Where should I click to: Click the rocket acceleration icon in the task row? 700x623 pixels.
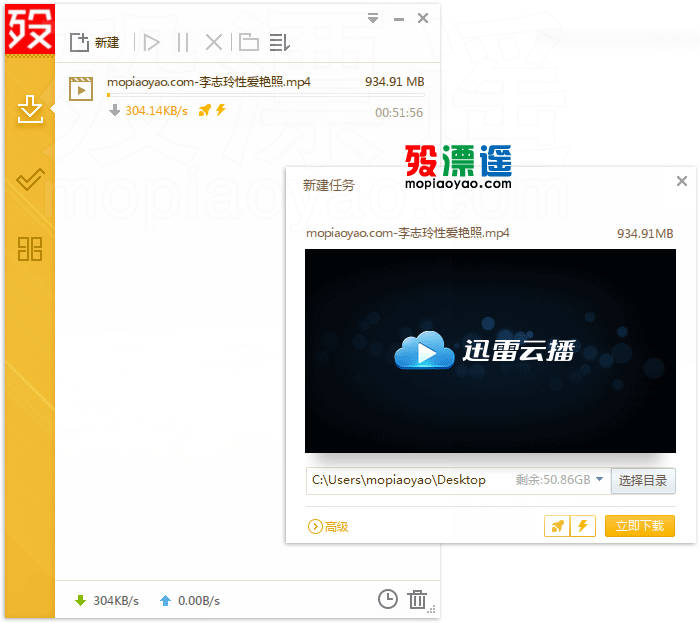tap(204, 110)
